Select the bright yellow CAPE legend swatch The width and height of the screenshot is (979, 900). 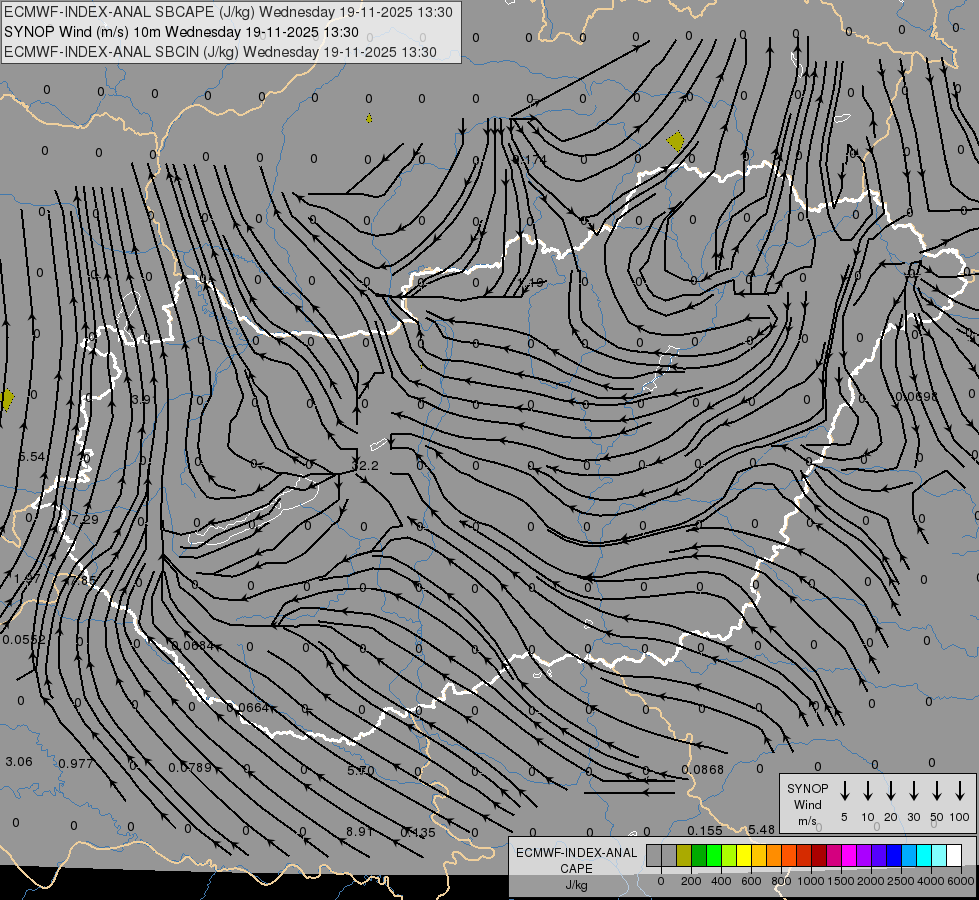744,856
